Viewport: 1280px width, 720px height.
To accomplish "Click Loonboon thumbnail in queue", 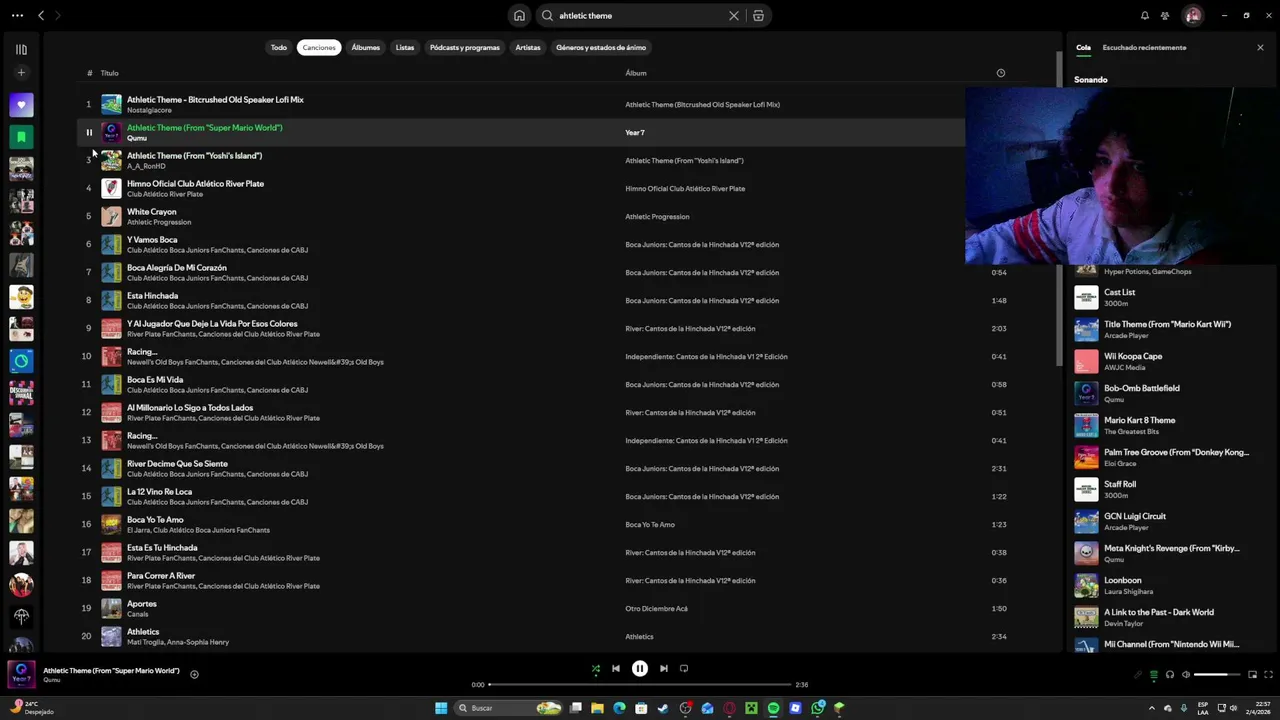I will click(1086, 585).
